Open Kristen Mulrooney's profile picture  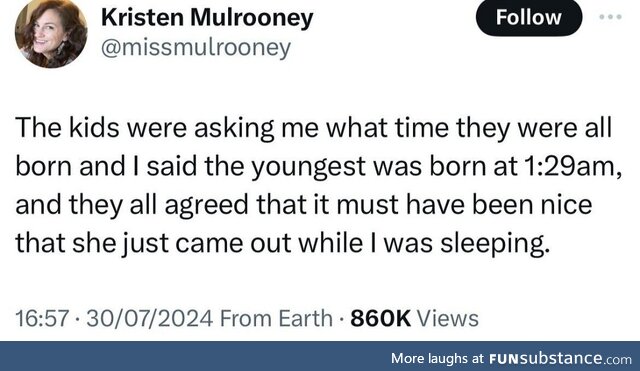point(51,33)
